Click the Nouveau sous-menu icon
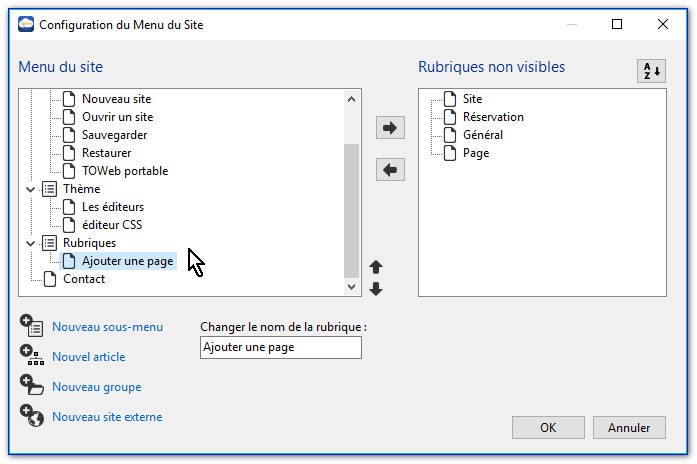 click(31, 326)
